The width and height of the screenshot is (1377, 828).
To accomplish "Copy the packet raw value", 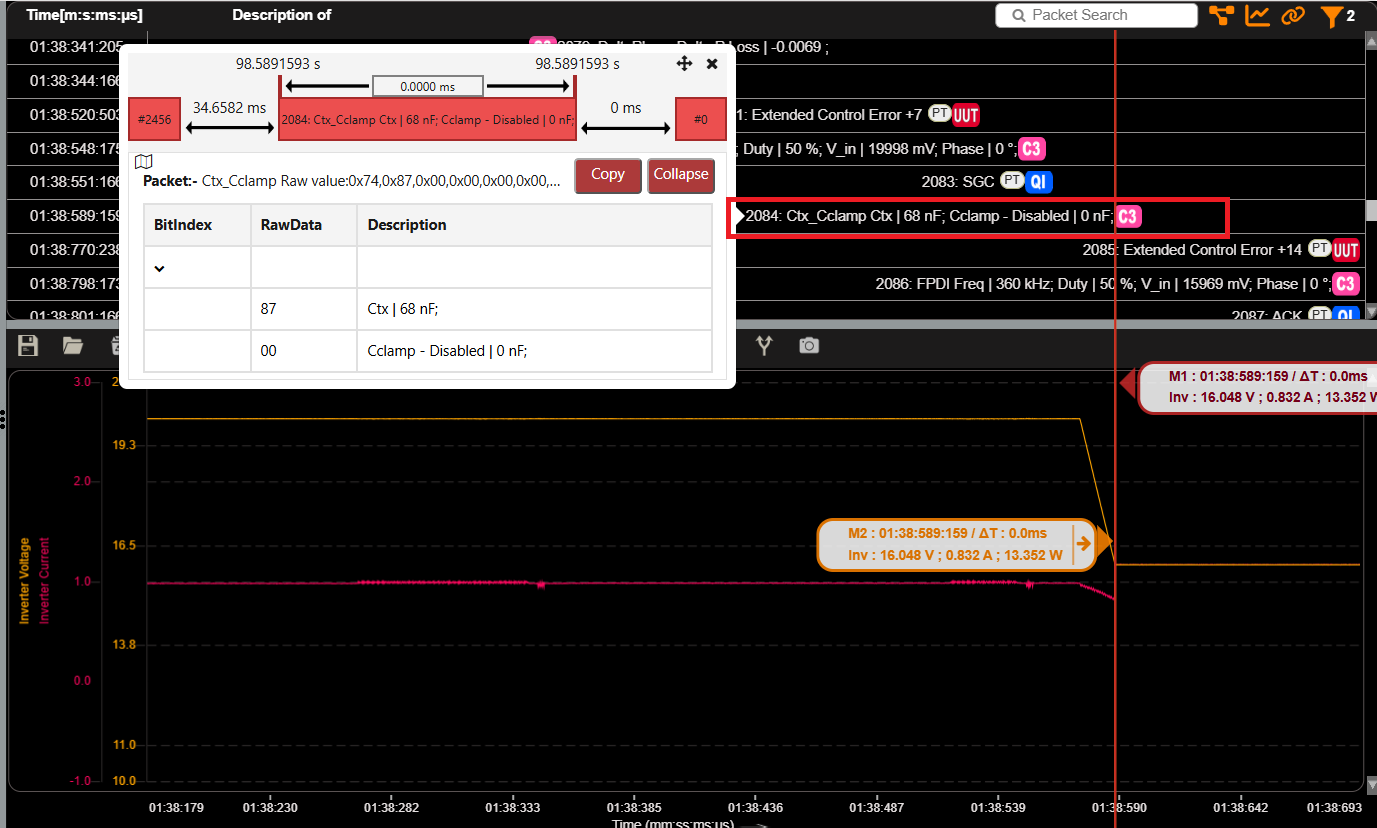I will coord(608,175).
